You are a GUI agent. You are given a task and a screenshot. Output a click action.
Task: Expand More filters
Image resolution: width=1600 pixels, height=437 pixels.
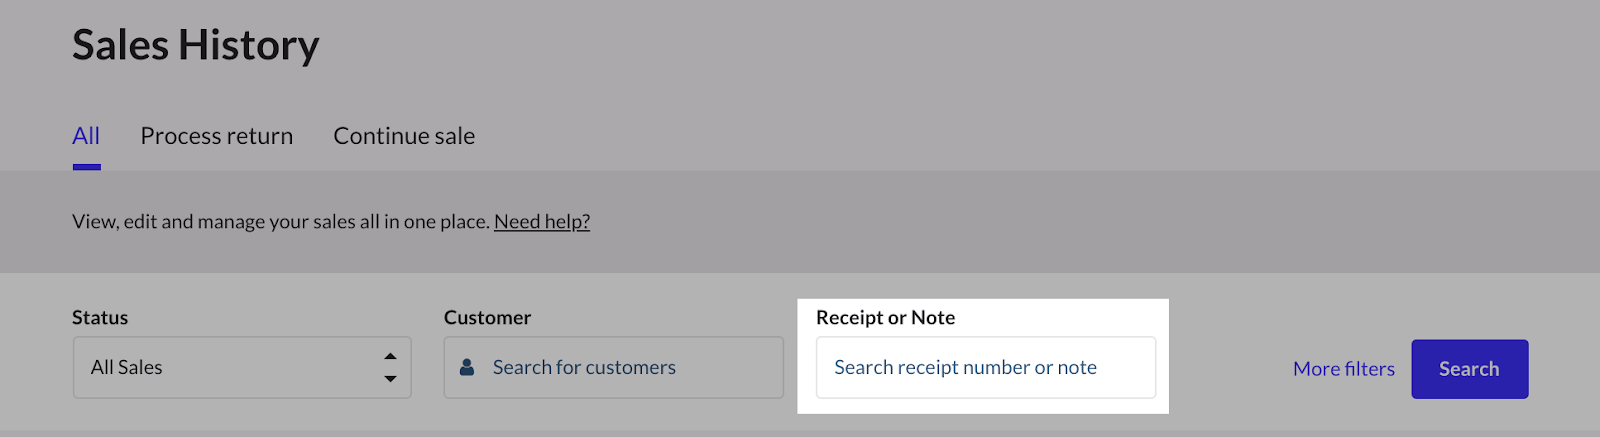pyautogui.click(x=1343, y=369)
